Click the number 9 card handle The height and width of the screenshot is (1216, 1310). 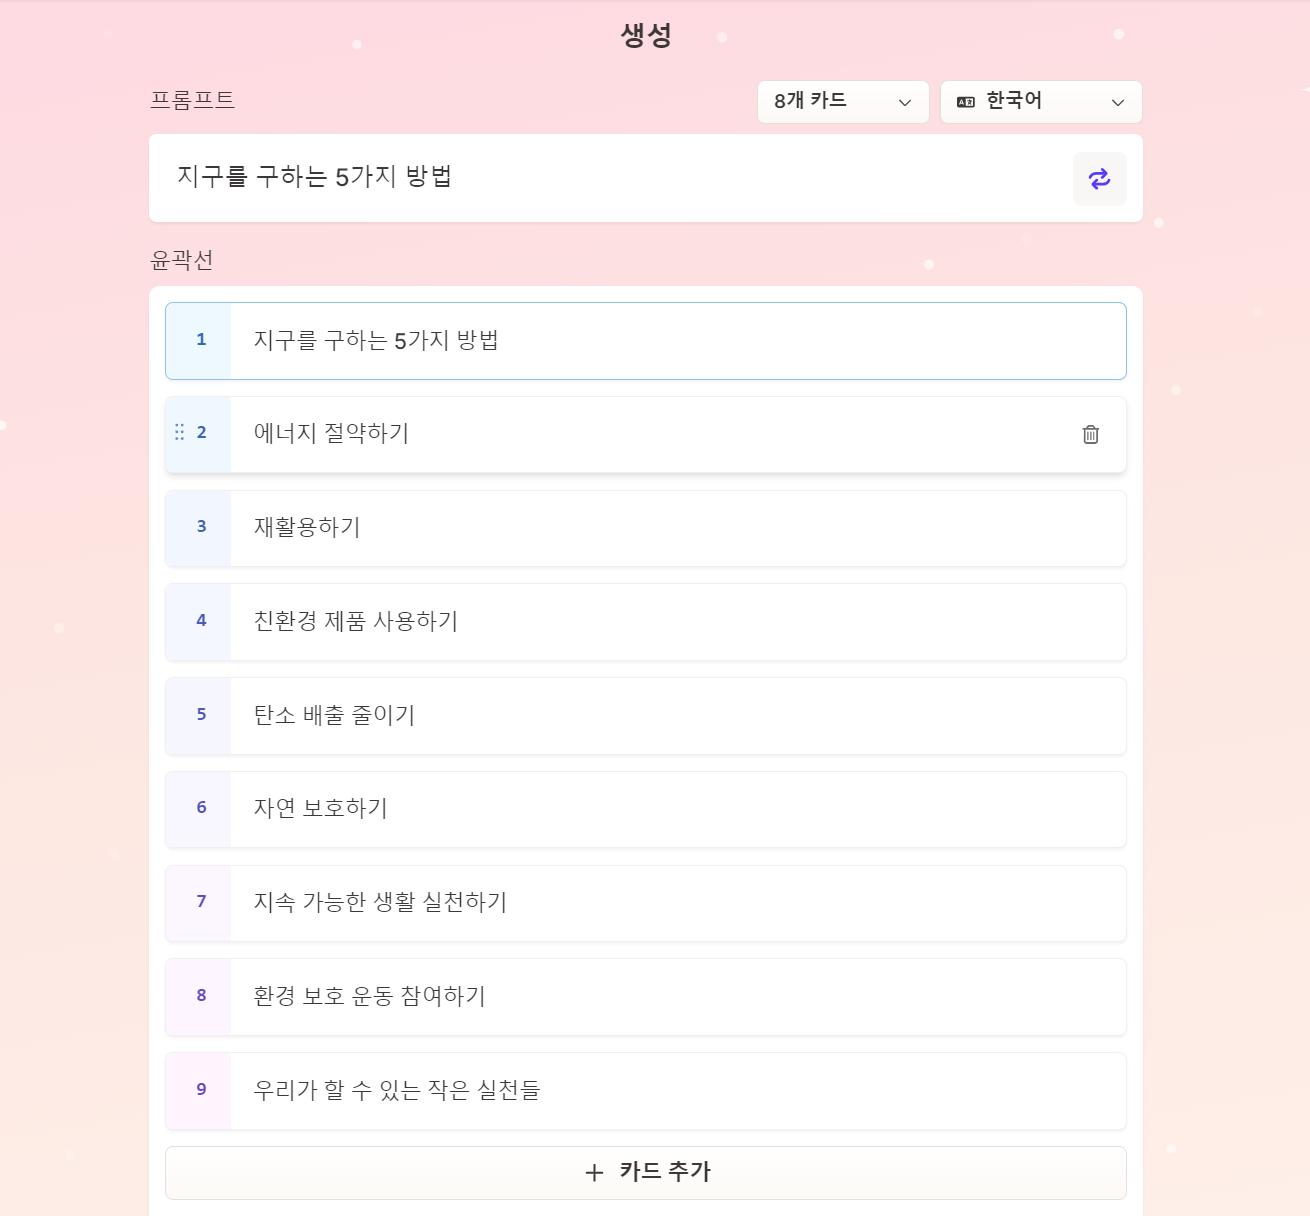(x=199, y=1091)
